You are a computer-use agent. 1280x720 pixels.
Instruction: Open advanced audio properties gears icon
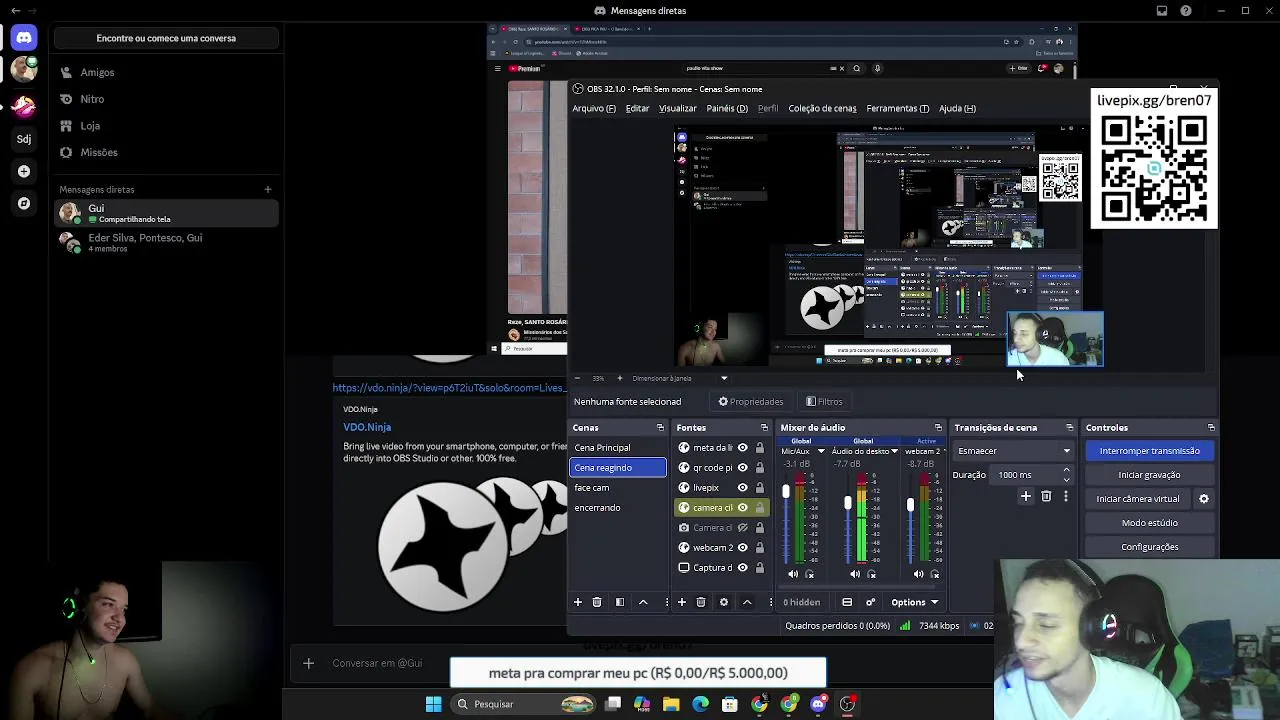click(x=870, y=602)
